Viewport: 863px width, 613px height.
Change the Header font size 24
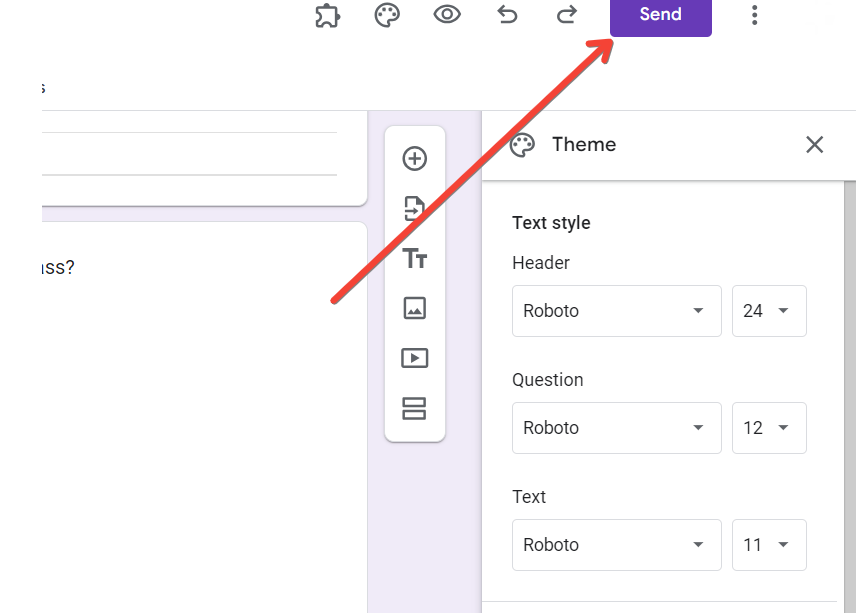click(768, 311)
